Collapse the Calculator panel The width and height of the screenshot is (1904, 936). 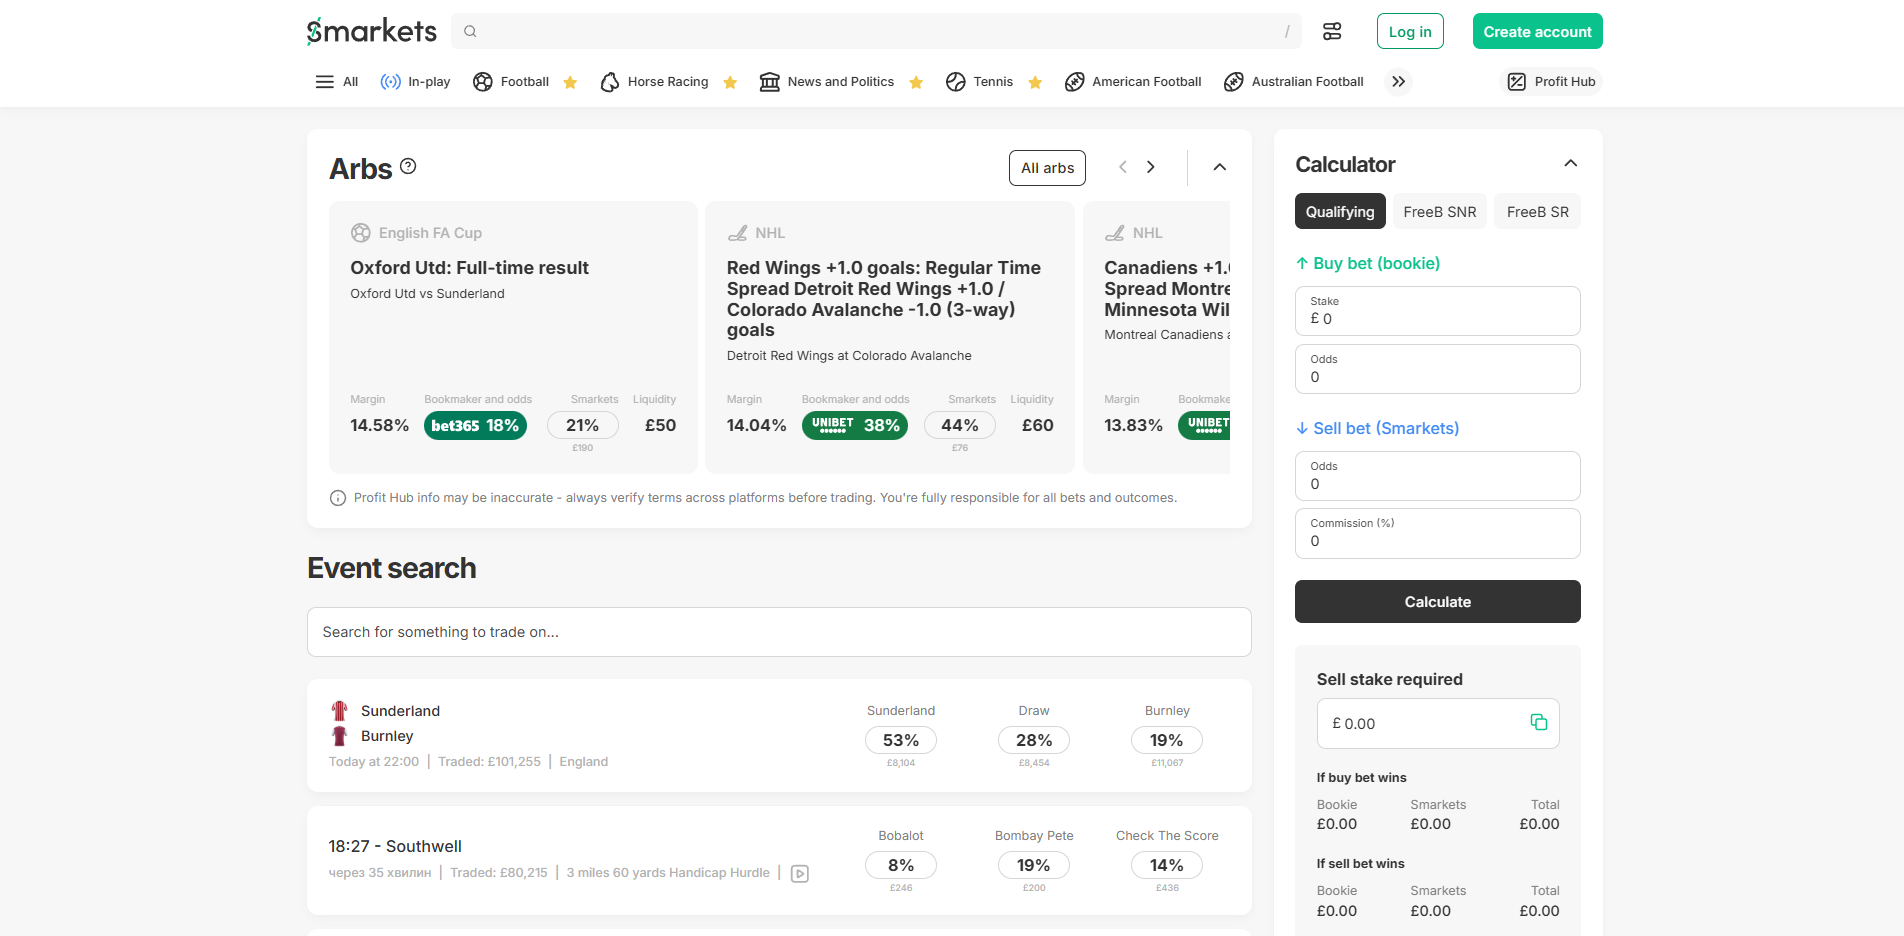tap(1570, 163)
